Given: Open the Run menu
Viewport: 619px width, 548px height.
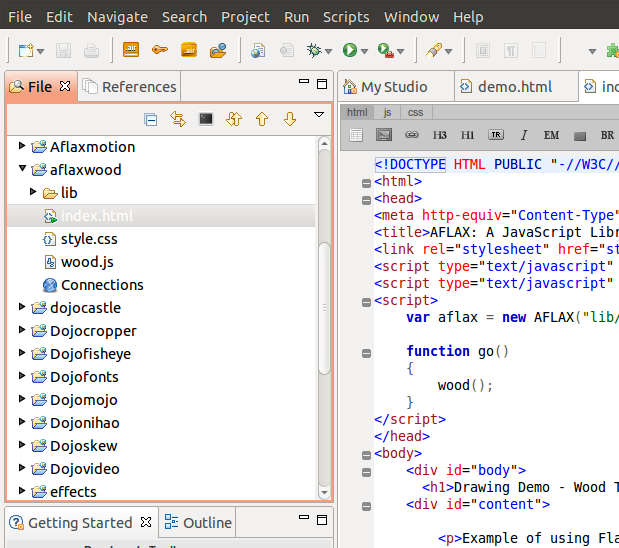Looking at the screenshot, I should 296,17.
